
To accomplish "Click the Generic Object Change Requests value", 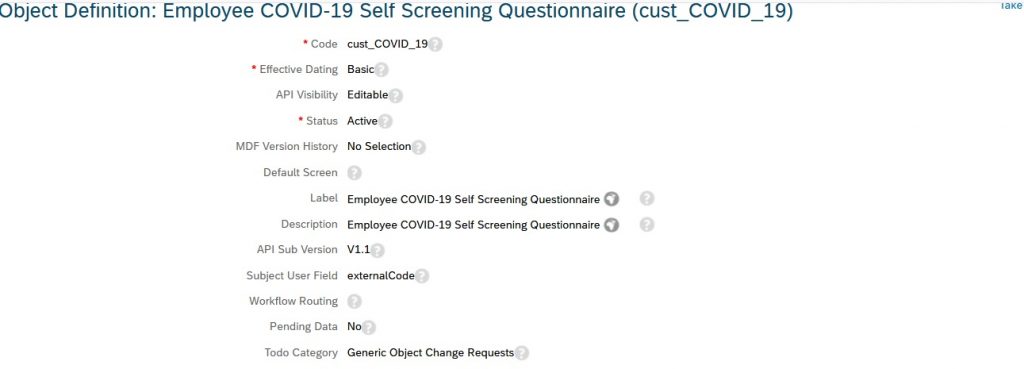I will (430, 353).
